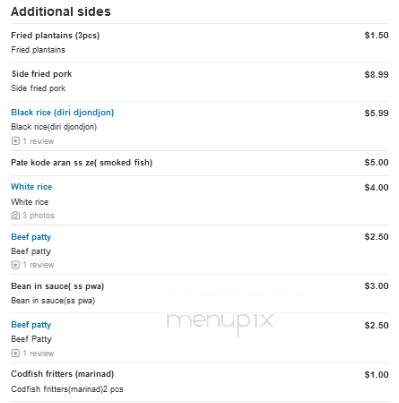Read the 1 review under first Beef patty

point(38,265)
